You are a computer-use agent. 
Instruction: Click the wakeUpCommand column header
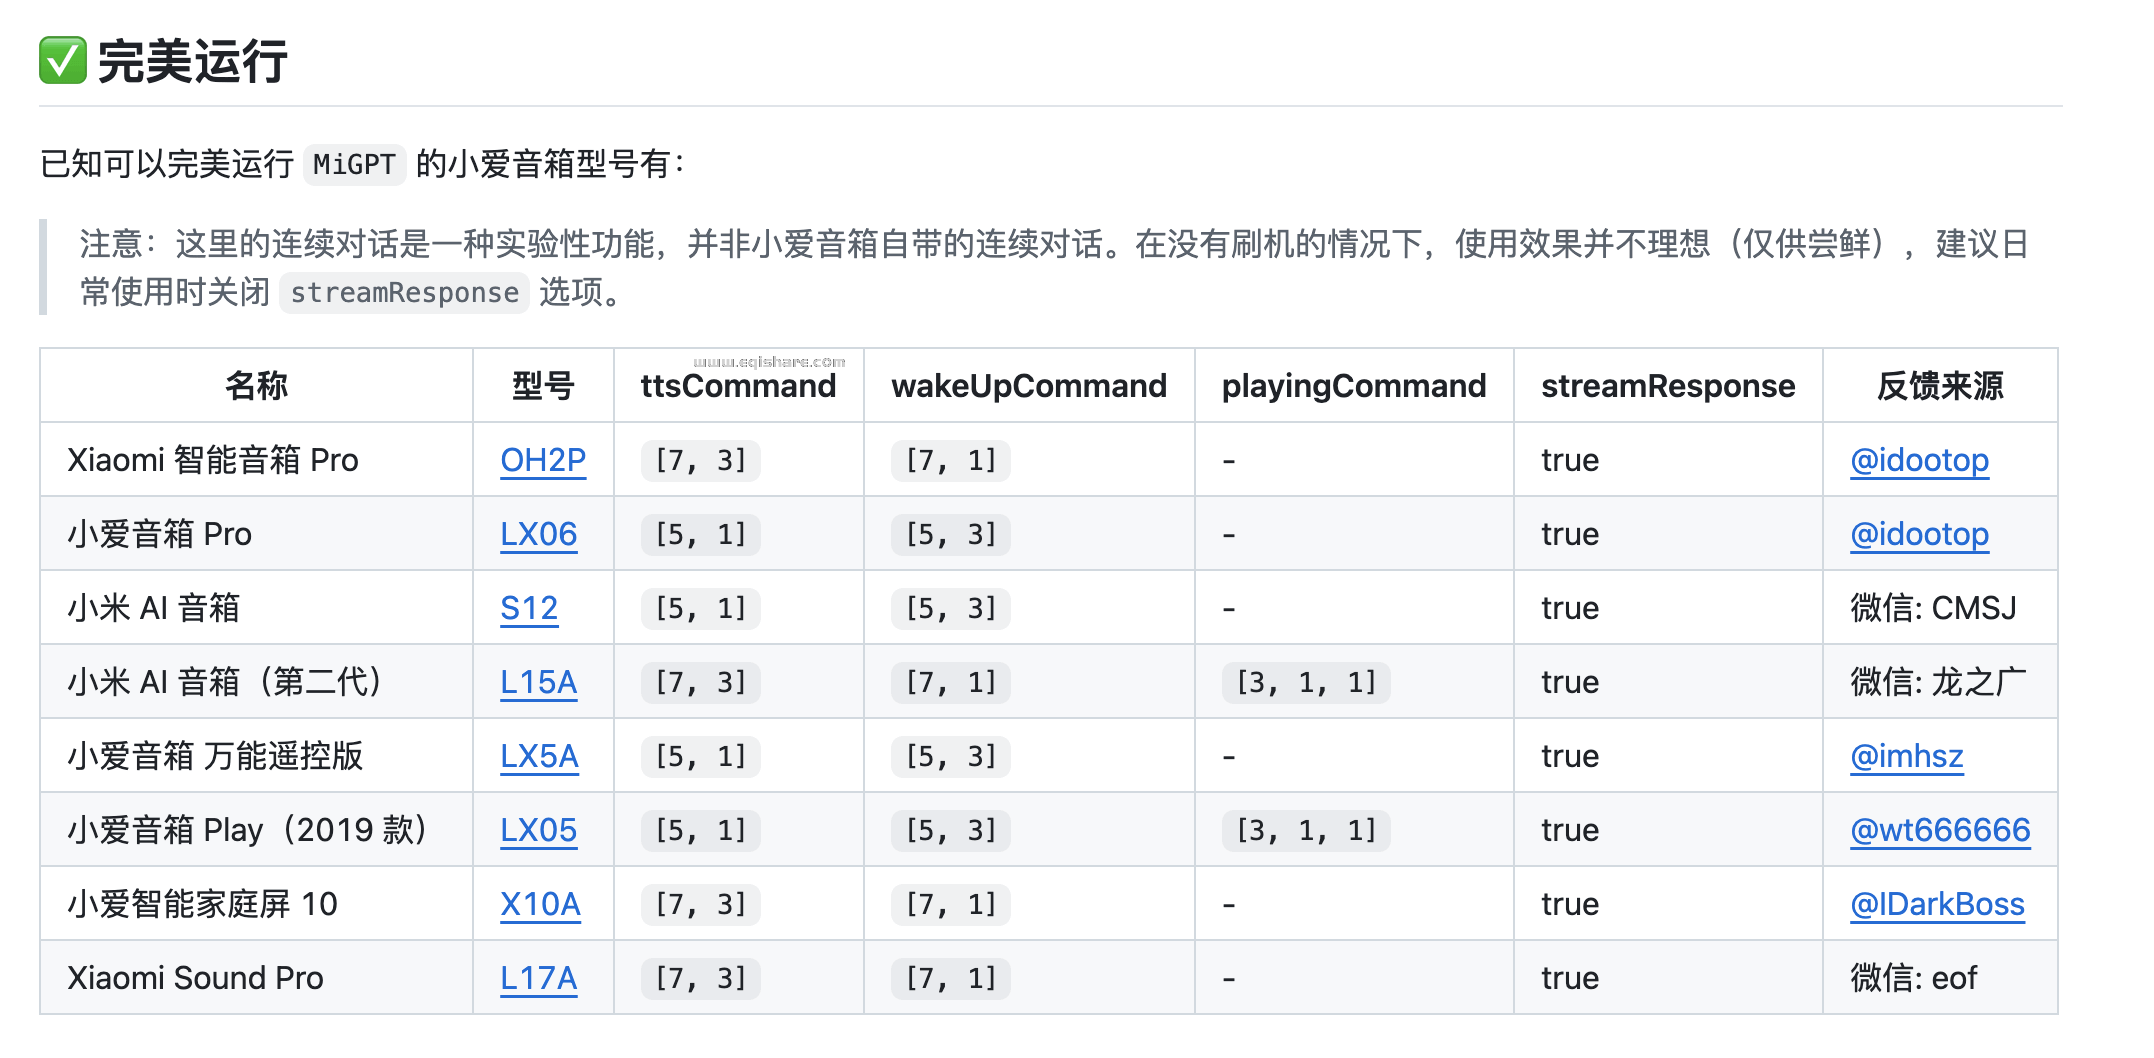click(1029, 386)
